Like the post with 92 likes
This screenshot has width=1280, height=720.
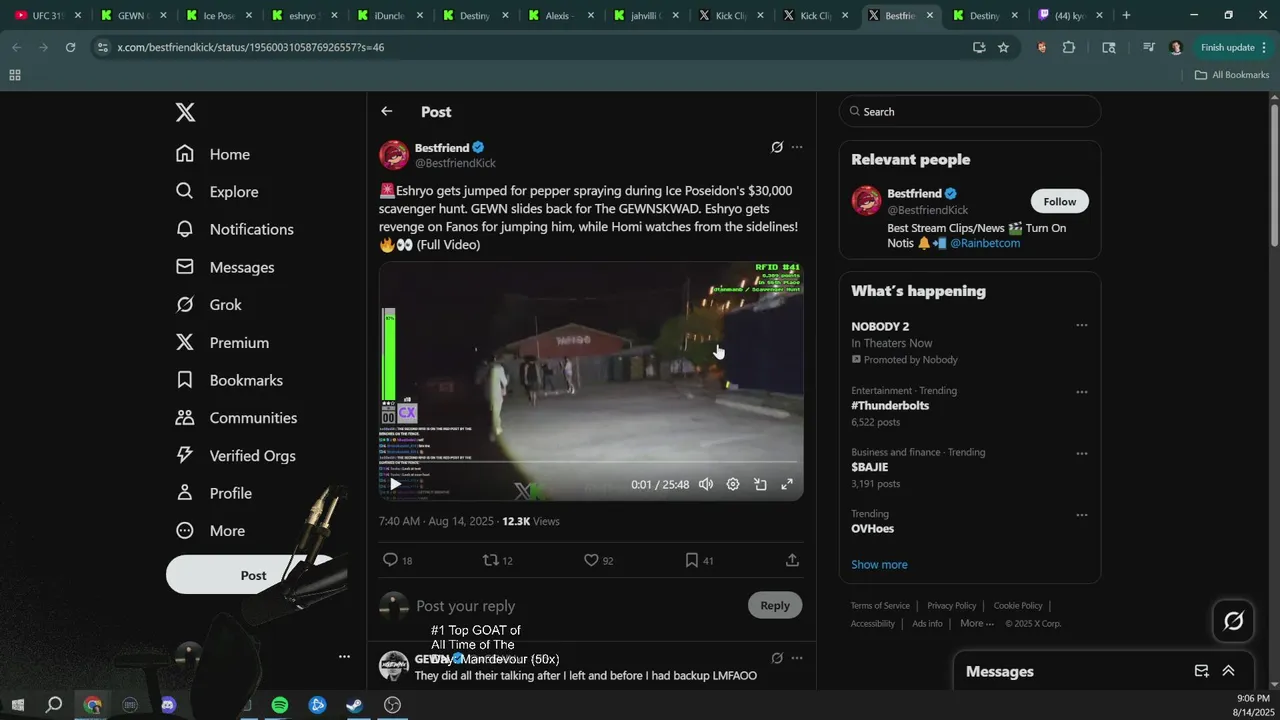coord(599,560)
